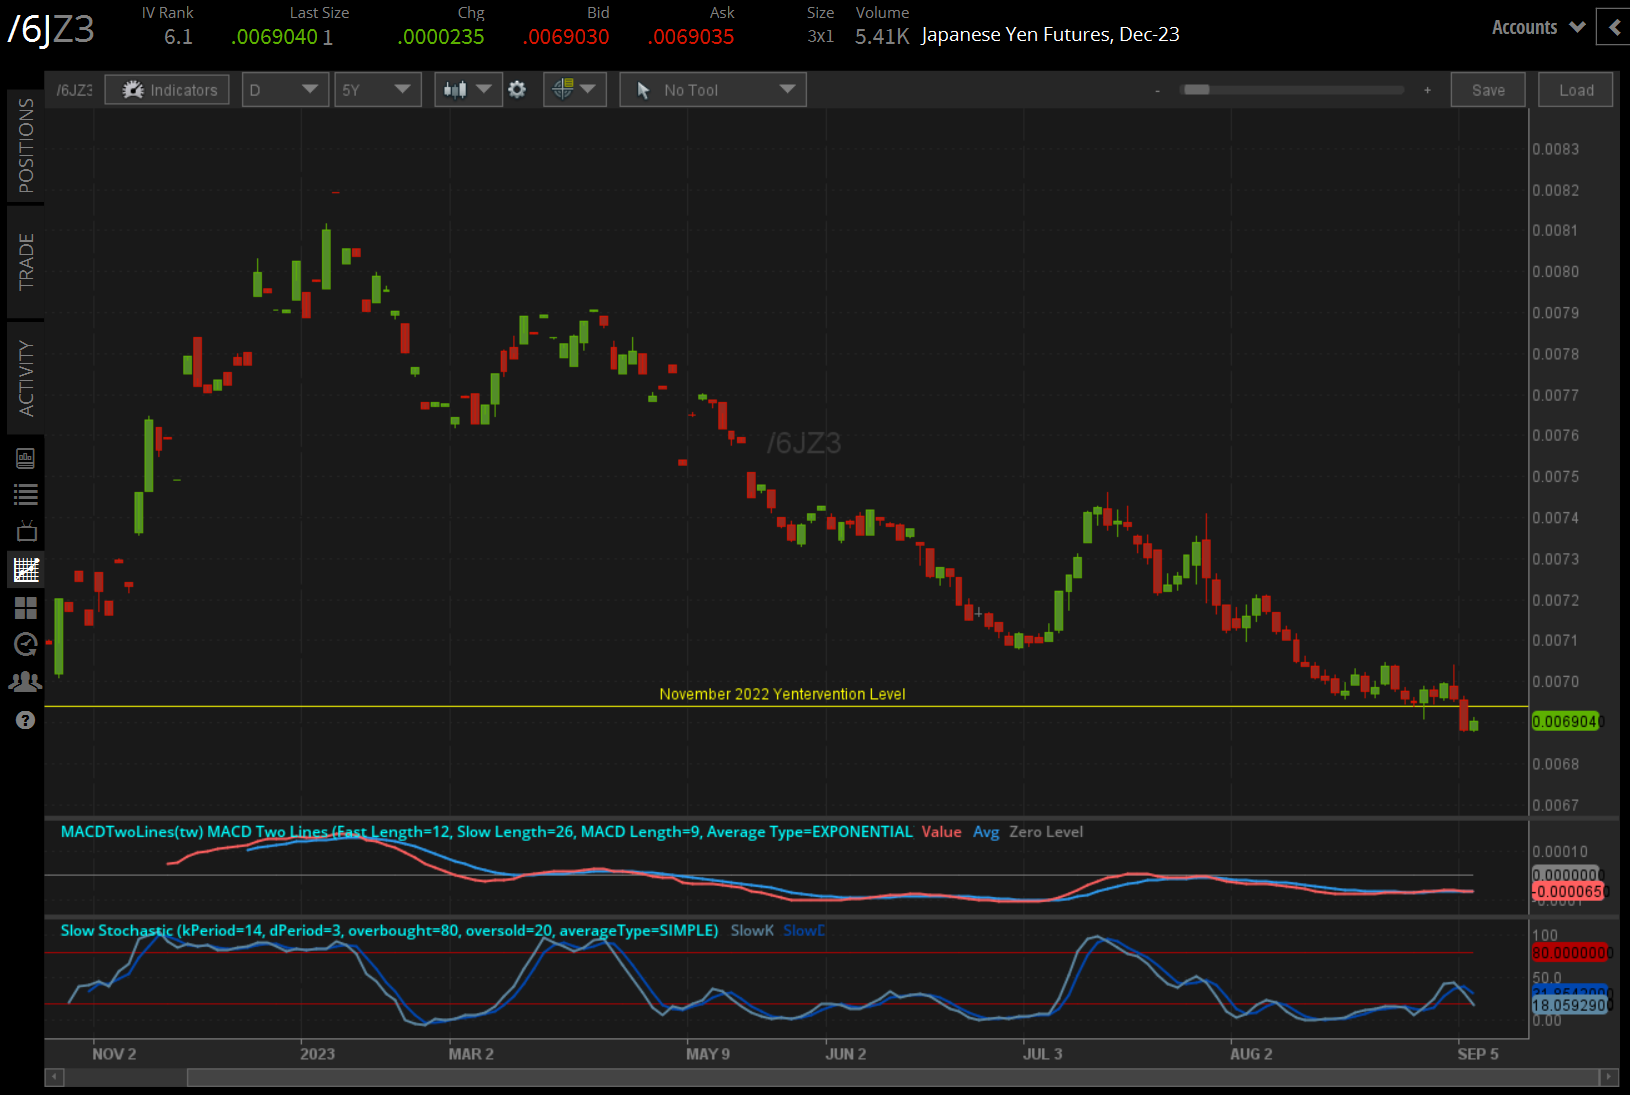Switch to the Trade tab
The height and width of the screenshot is (1095, 1630).
coord(26,262)
